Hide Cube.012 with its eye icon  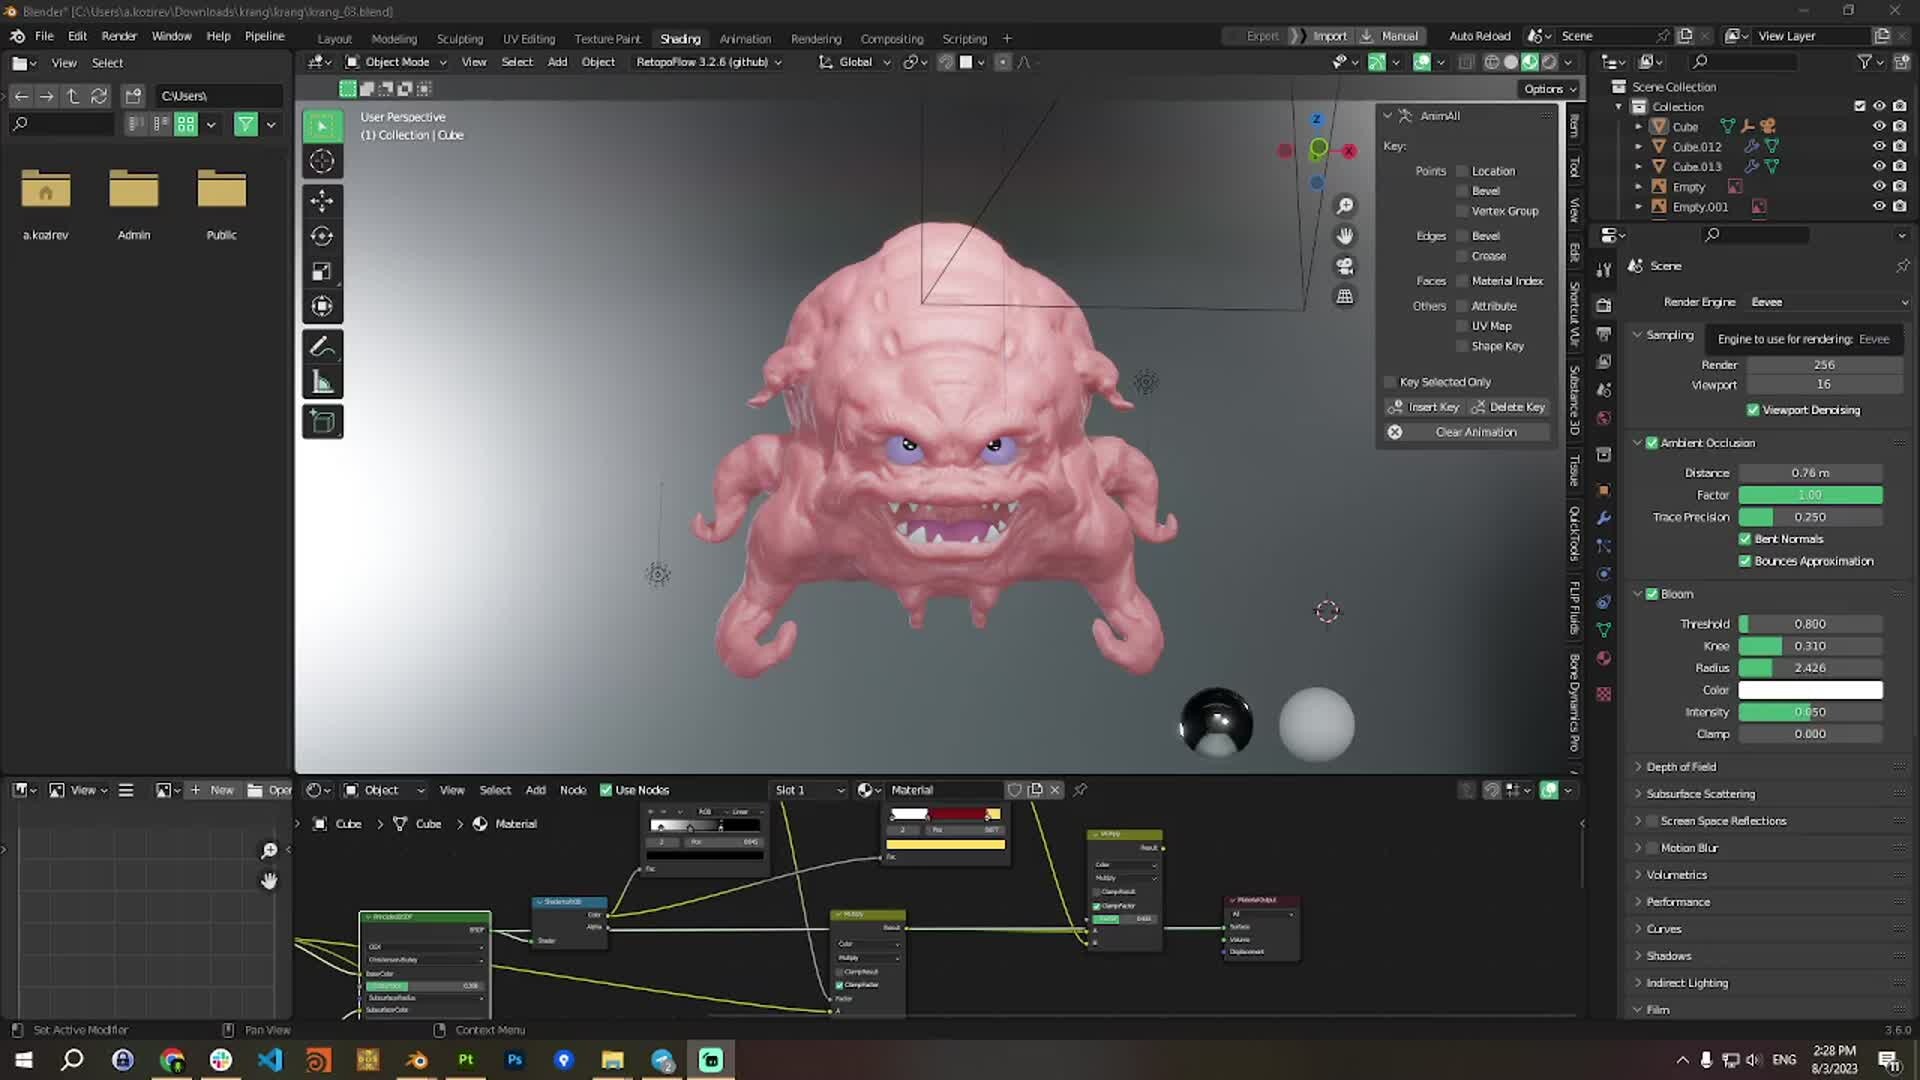pos(1879,146)
